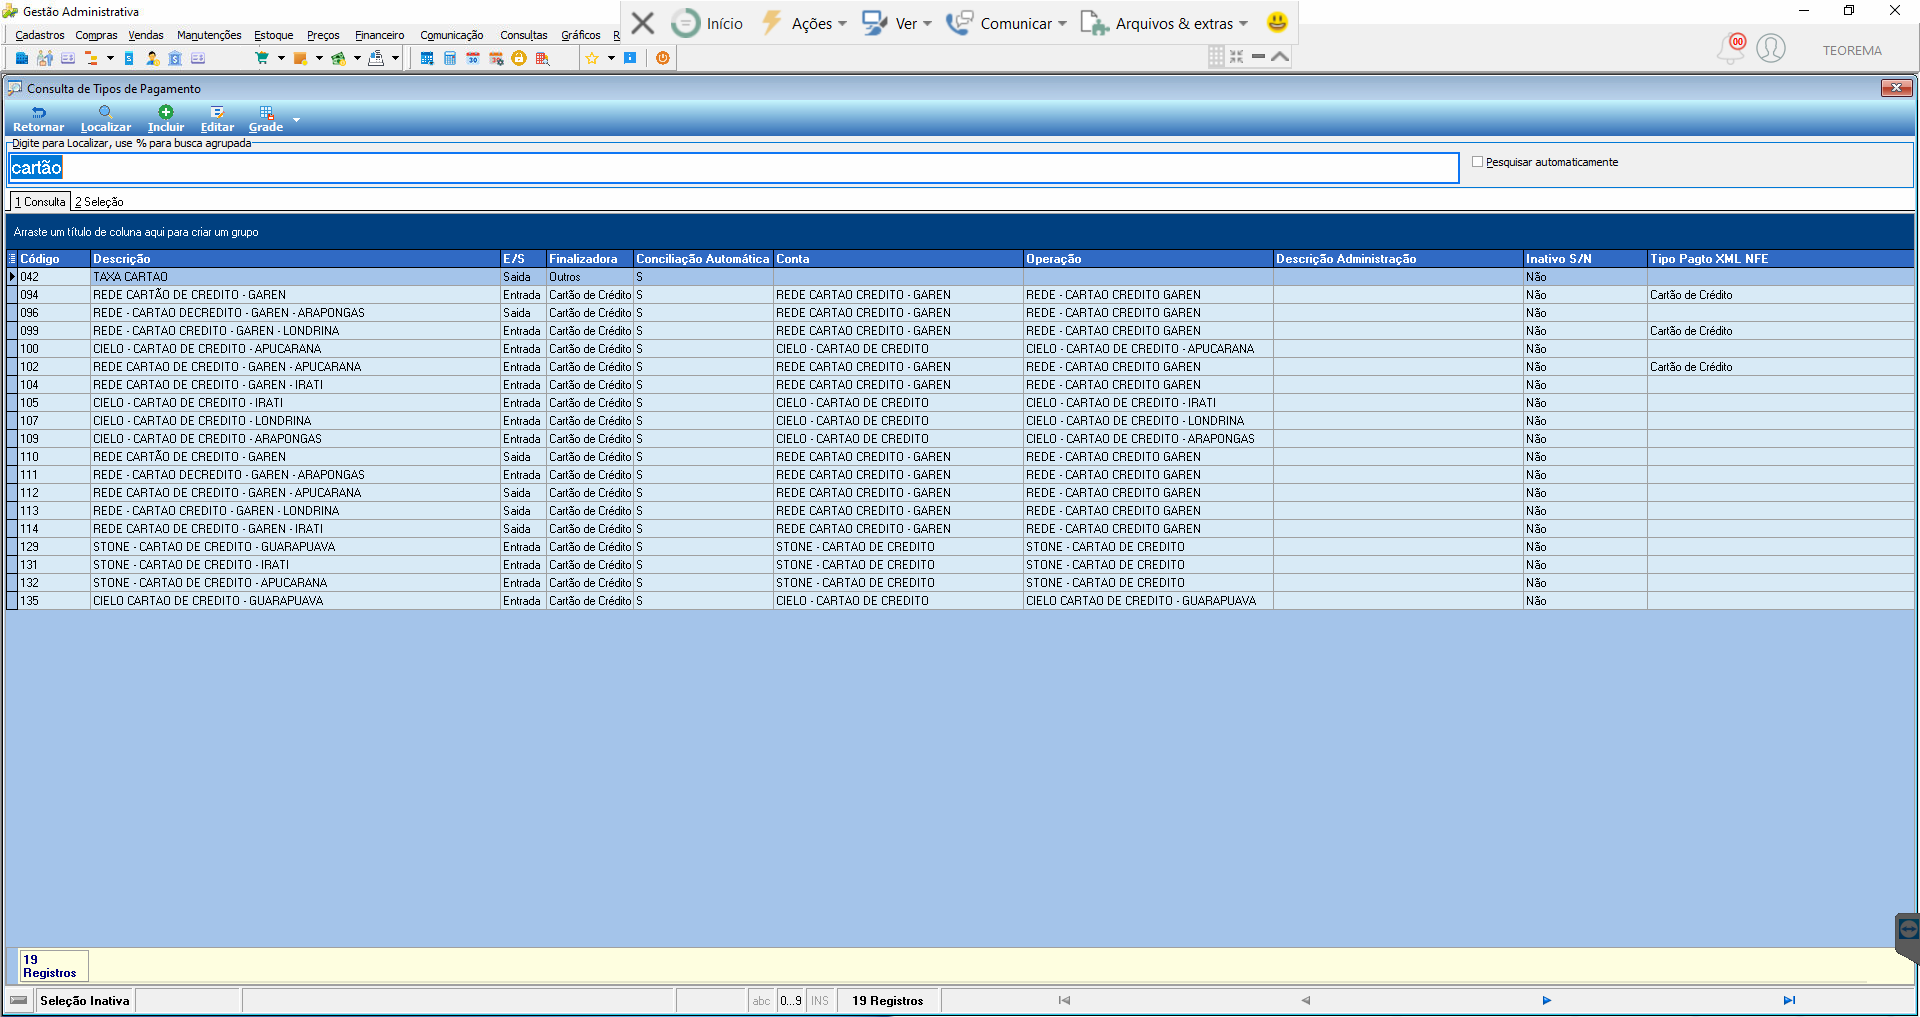Open the Cadastros menu
Viewport: 1920px width, 1017px height.
(x=40, y=35)
